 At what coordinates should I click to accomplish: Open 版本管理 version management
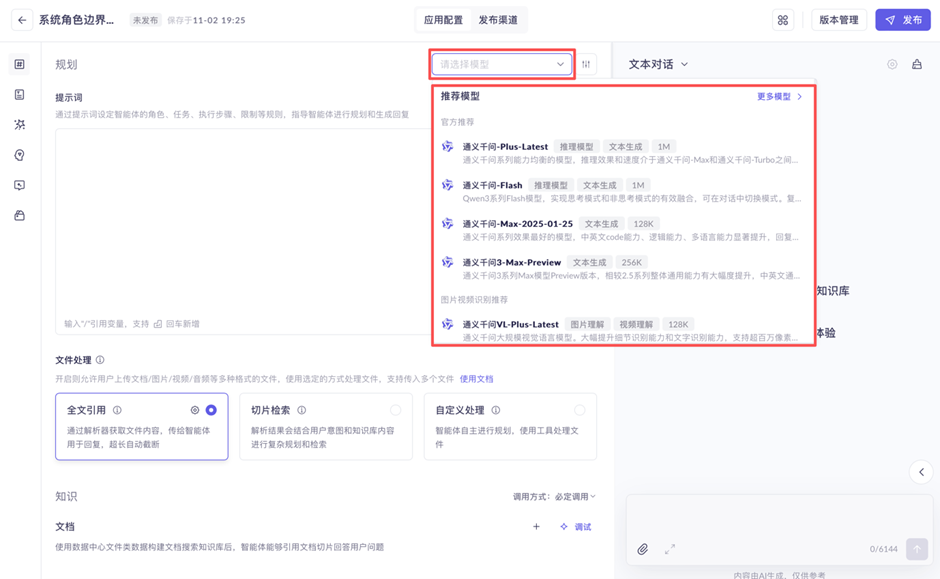(839, 20)
